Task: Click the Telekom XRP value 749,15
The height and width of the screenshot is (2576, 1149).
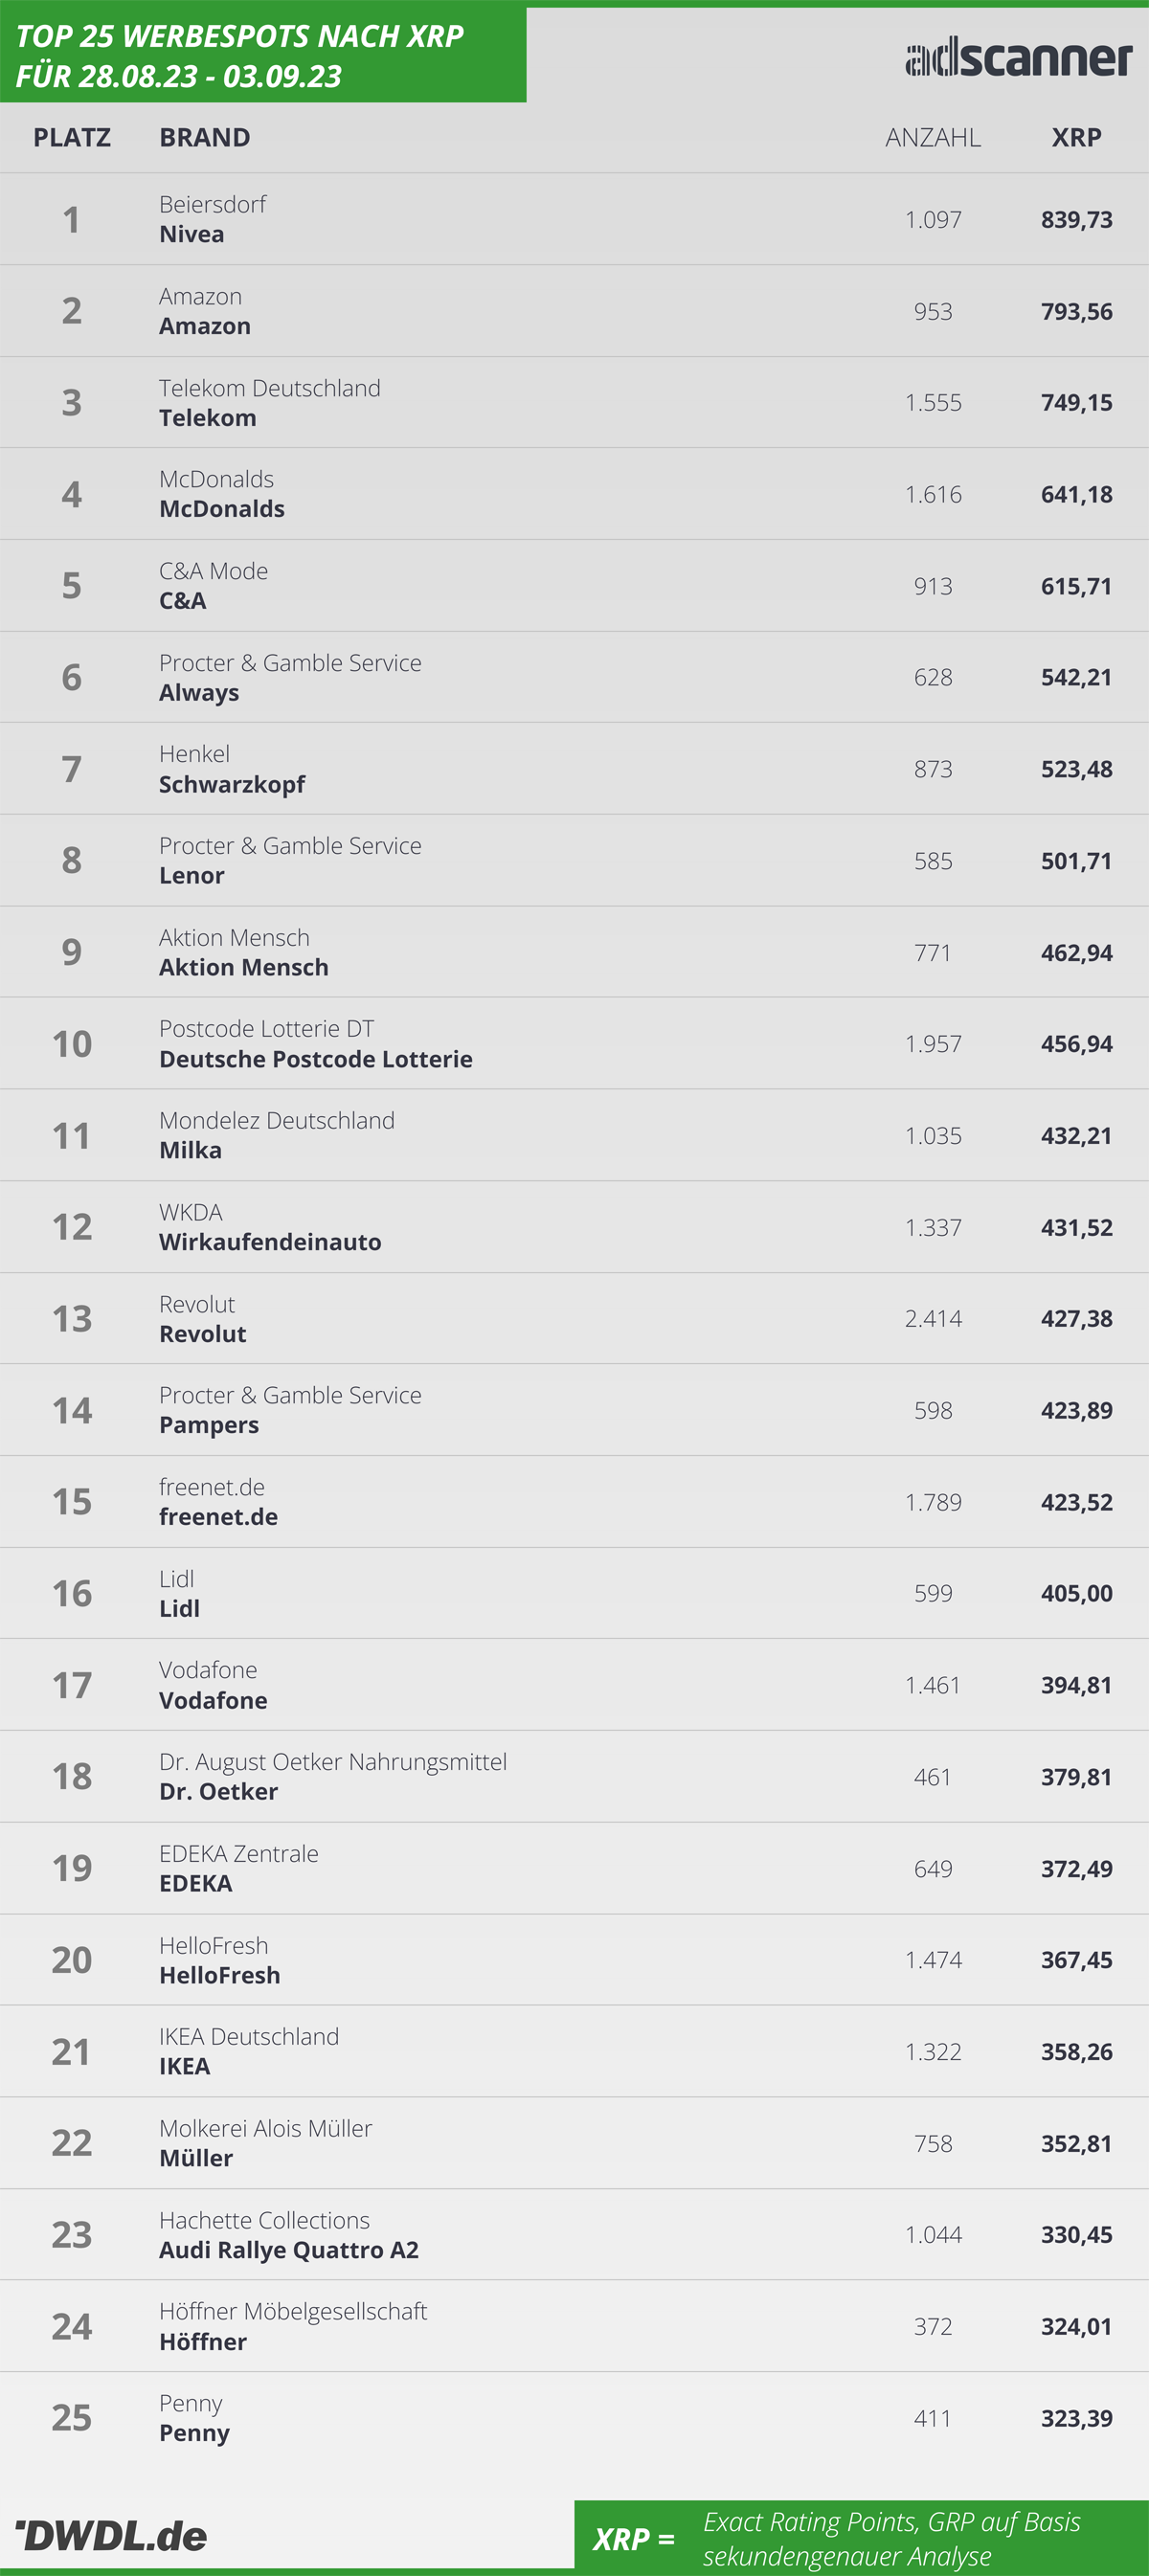Action: pyautogui.click(x=1076, y=402)
